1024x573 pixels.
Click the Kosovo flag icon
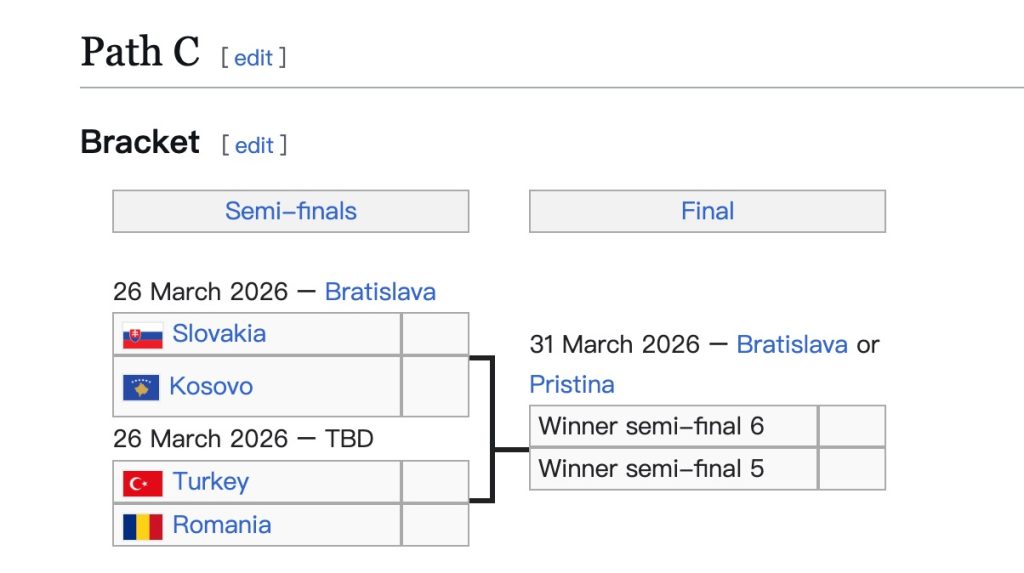141,387
